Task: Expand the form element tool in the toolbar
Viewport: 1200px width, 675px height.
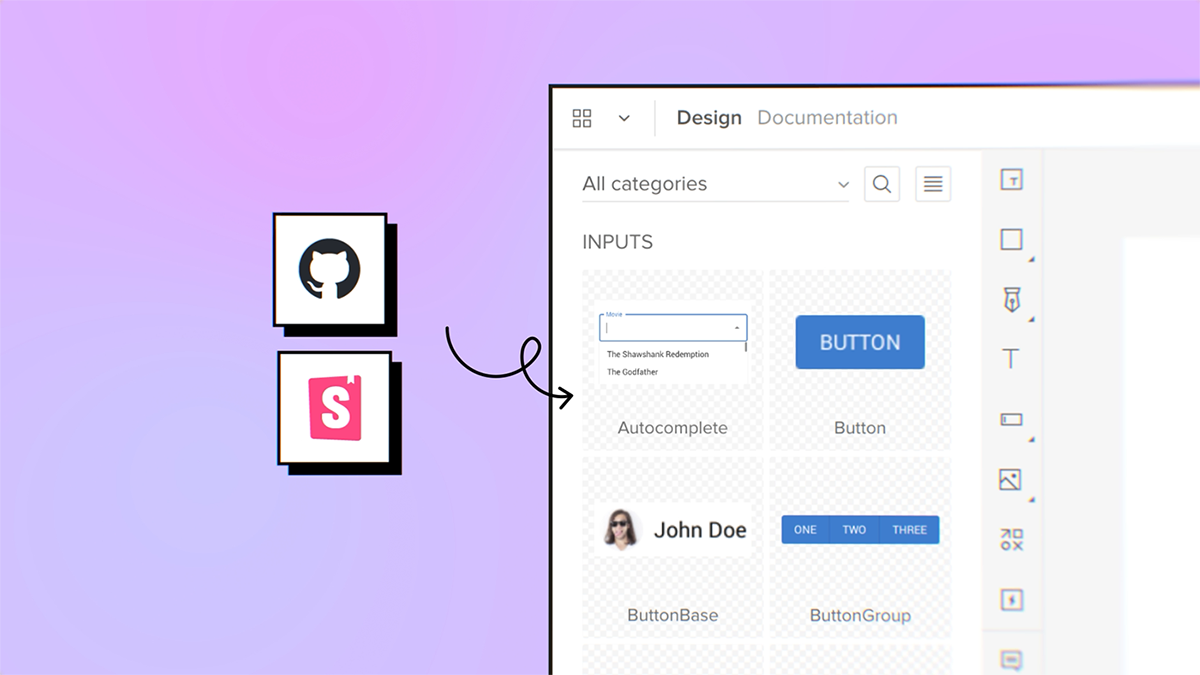Action: (x=1011, y=420)
